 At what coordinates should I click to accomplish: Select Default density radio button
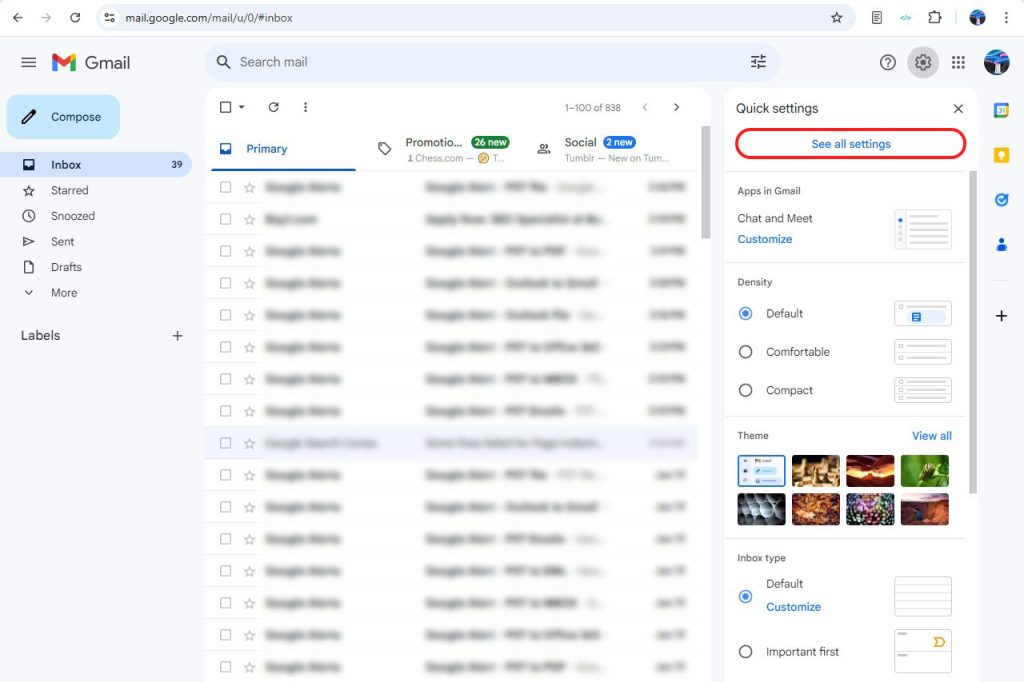click(x=745, y=314)
